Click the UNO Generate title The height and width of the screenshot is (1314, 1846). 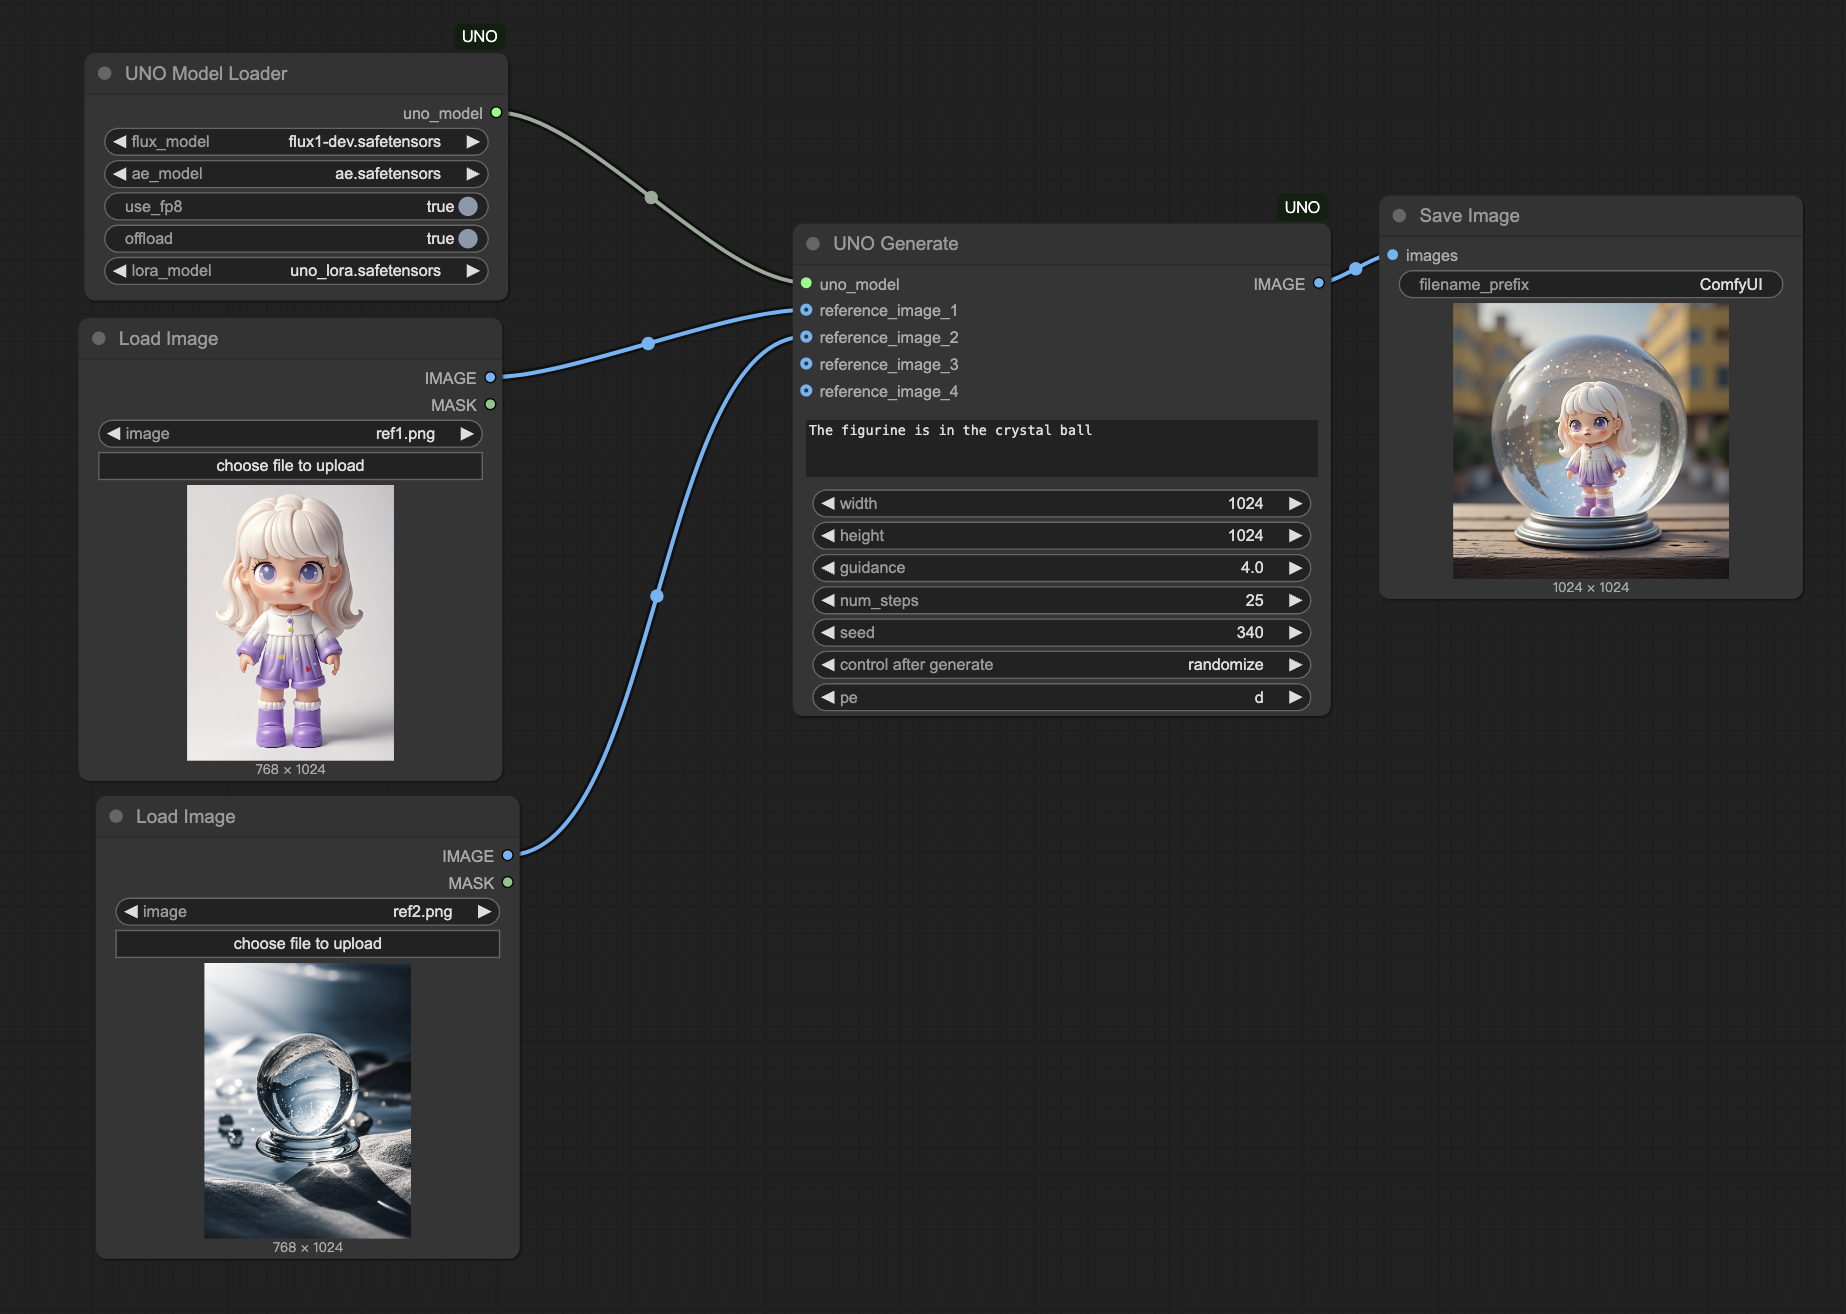(895, 243)
